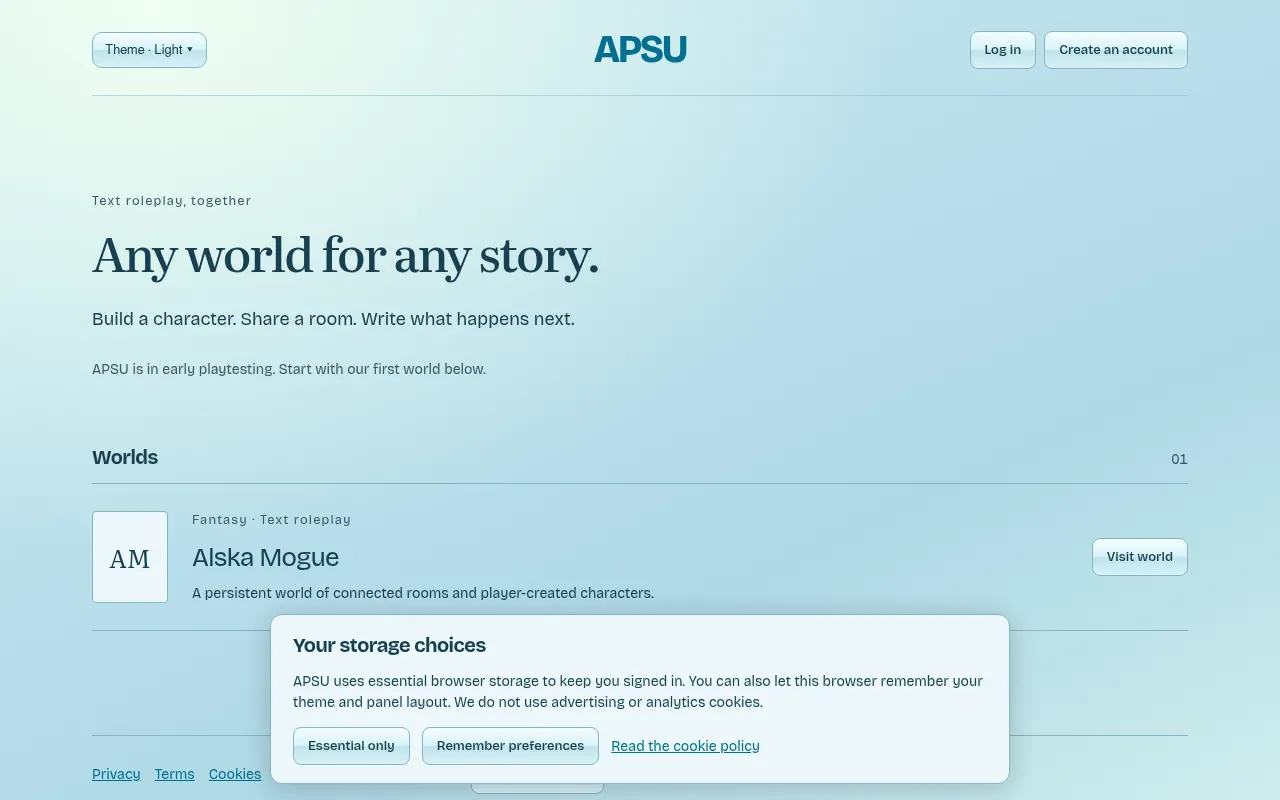Choose Essential only storage option
1280x800 pixels.
pyautogui.click(x=351, y=746)
